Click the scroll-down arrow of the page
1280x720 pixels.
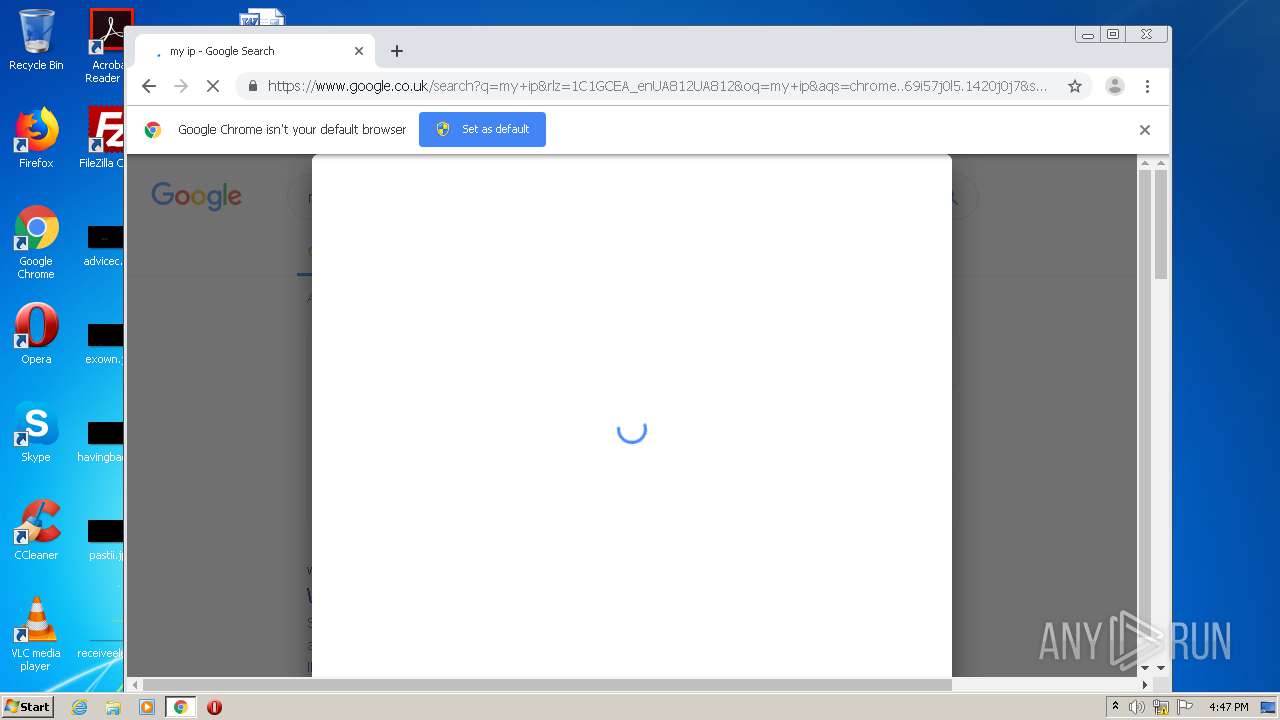(x=1160, y=668)
